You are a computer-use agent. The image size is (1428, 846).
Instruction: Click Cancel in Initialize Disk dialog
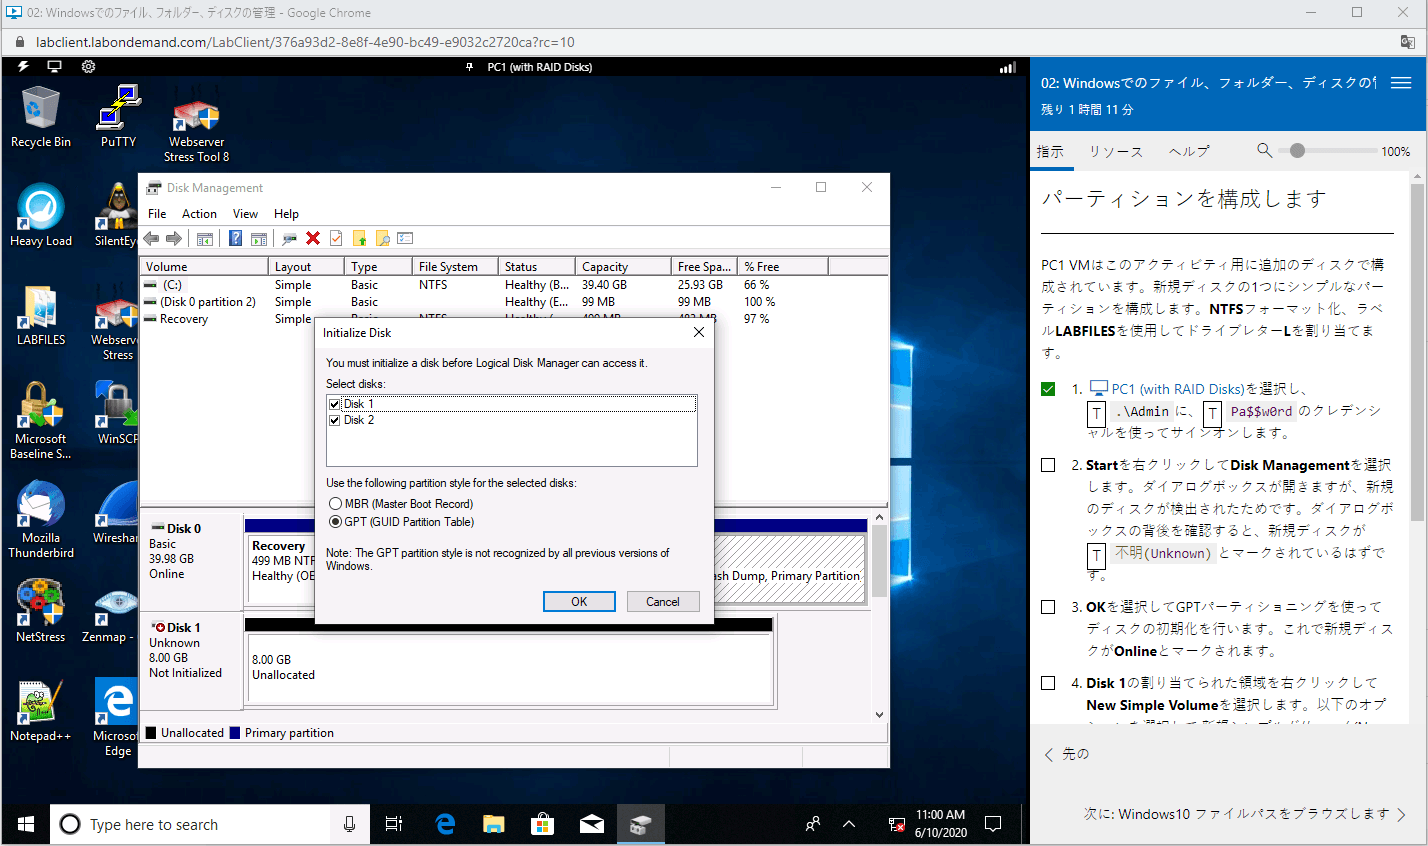pyautogui.click(x=662, y=601)
